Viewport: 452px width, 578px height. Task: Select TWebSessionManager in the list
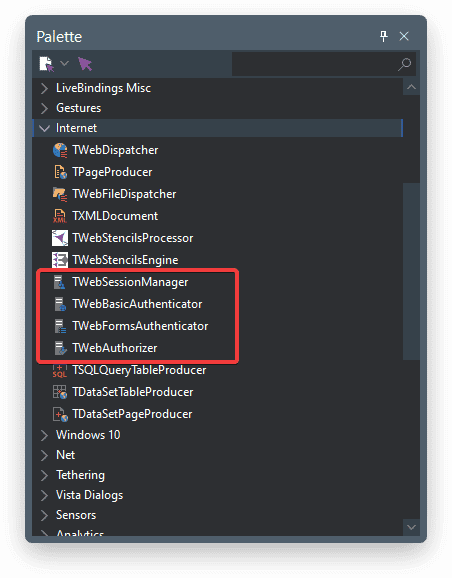pos(130,282)
